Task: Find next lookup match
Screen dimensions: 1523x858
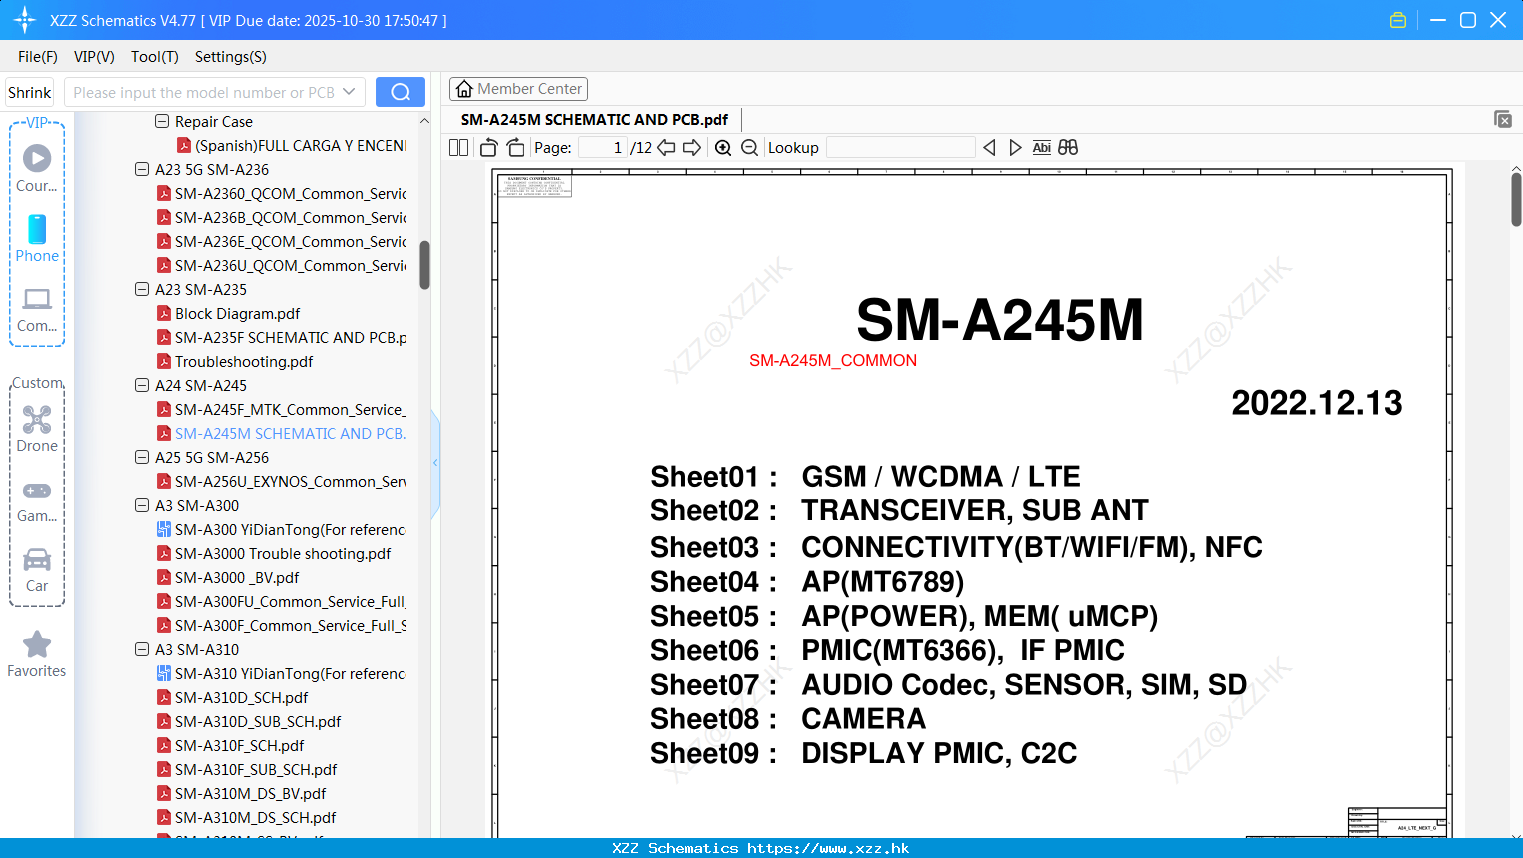Action: point(1015,147)
